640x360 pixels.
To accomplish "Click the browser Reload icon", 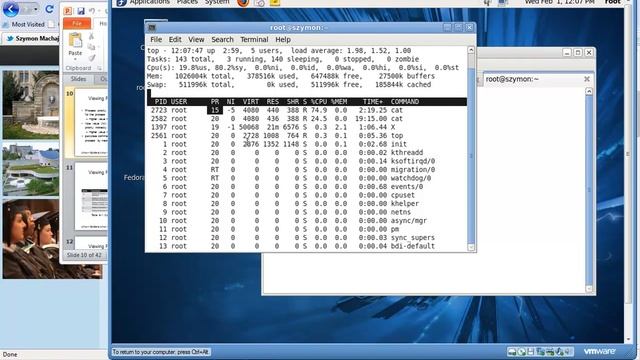I will (49, 9).
